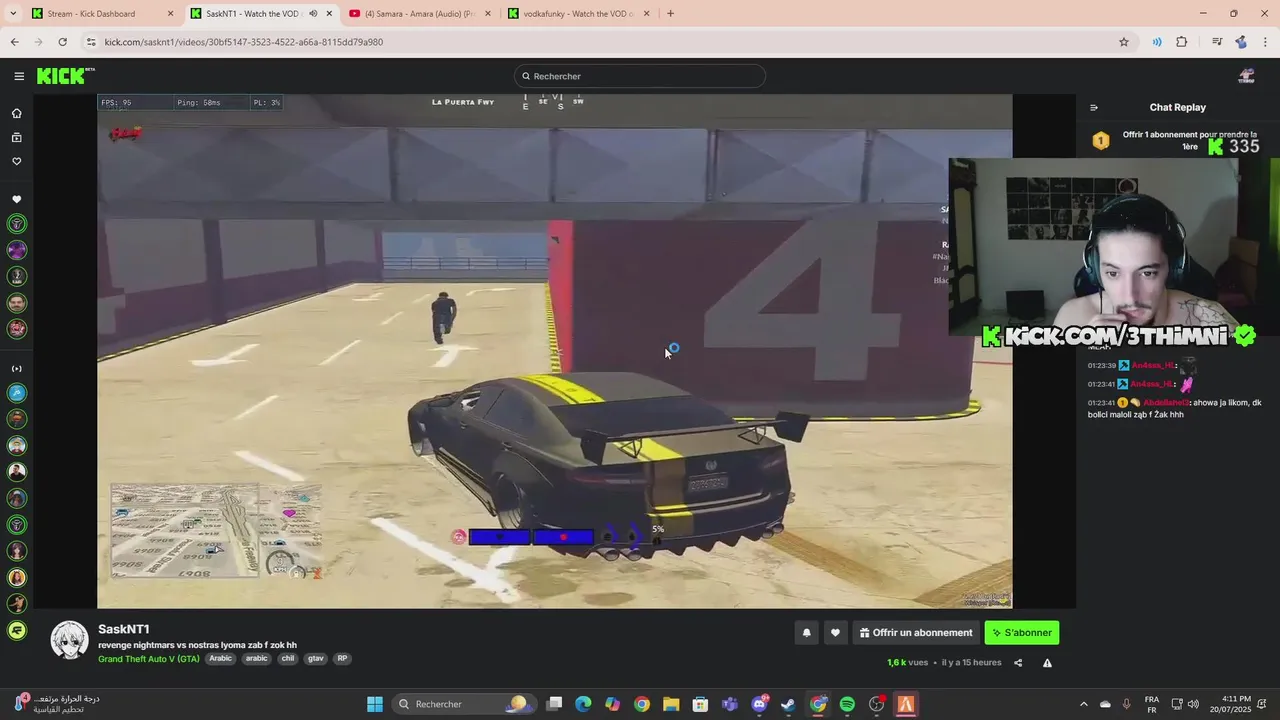Click the VOD video player
This screenshot has width=1280, height=720.
tap(555, 351)
